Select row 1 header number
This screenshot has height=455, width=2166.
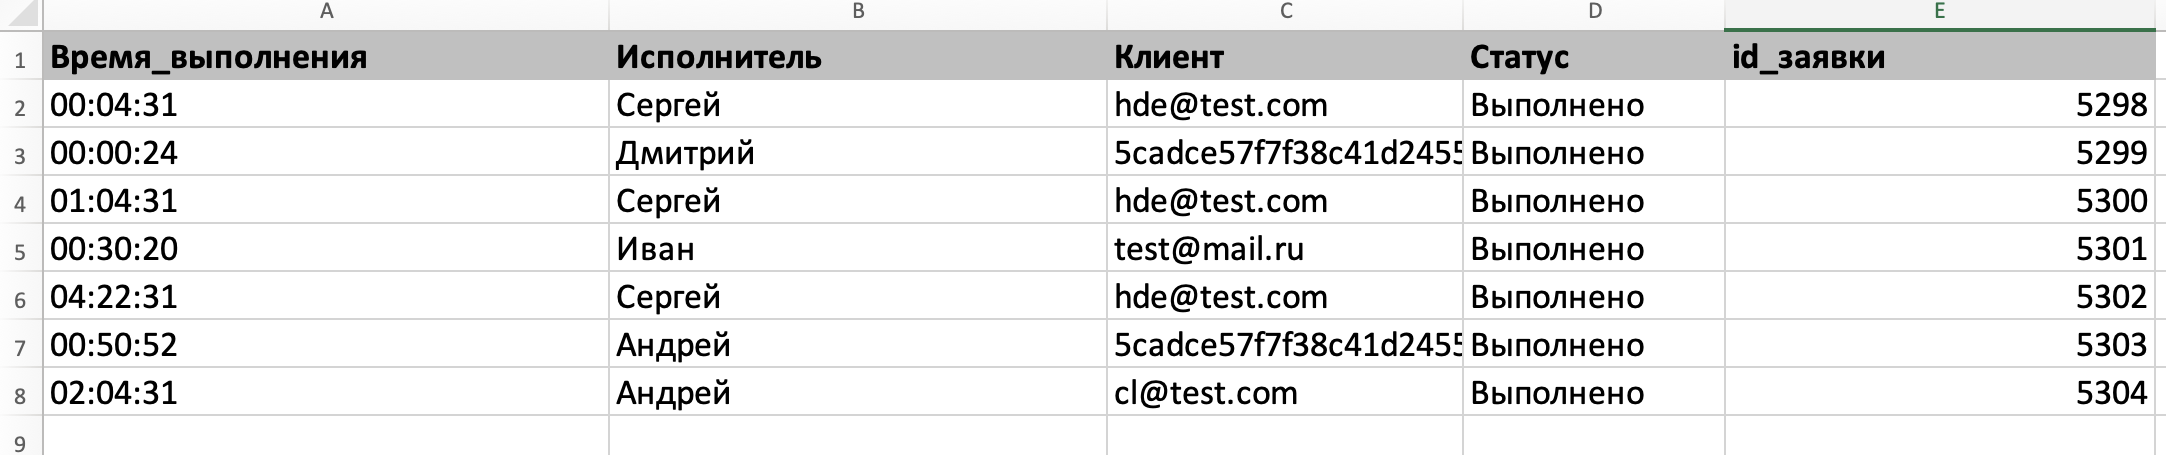click(x=20, y=59)
